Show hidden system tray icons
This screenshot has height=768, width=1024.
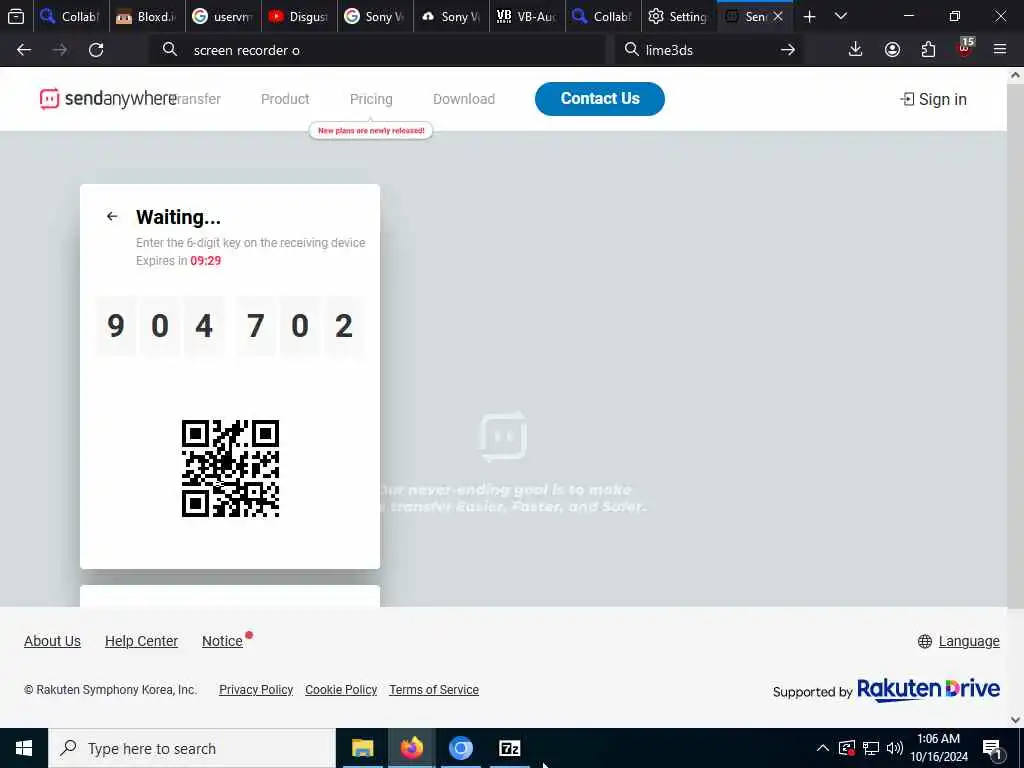[823, 748]
